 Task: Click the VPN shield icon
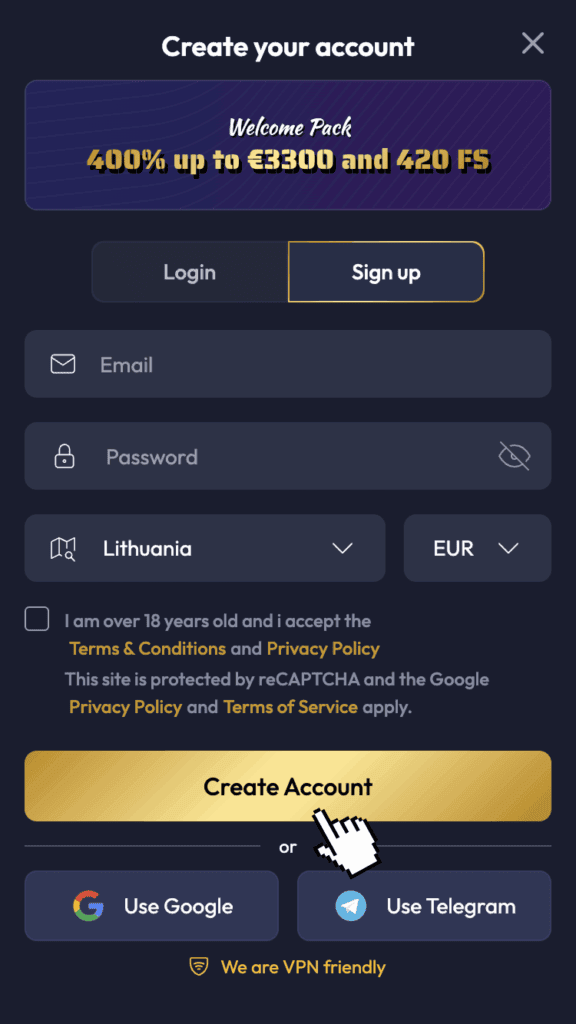(x=199, y=967)
